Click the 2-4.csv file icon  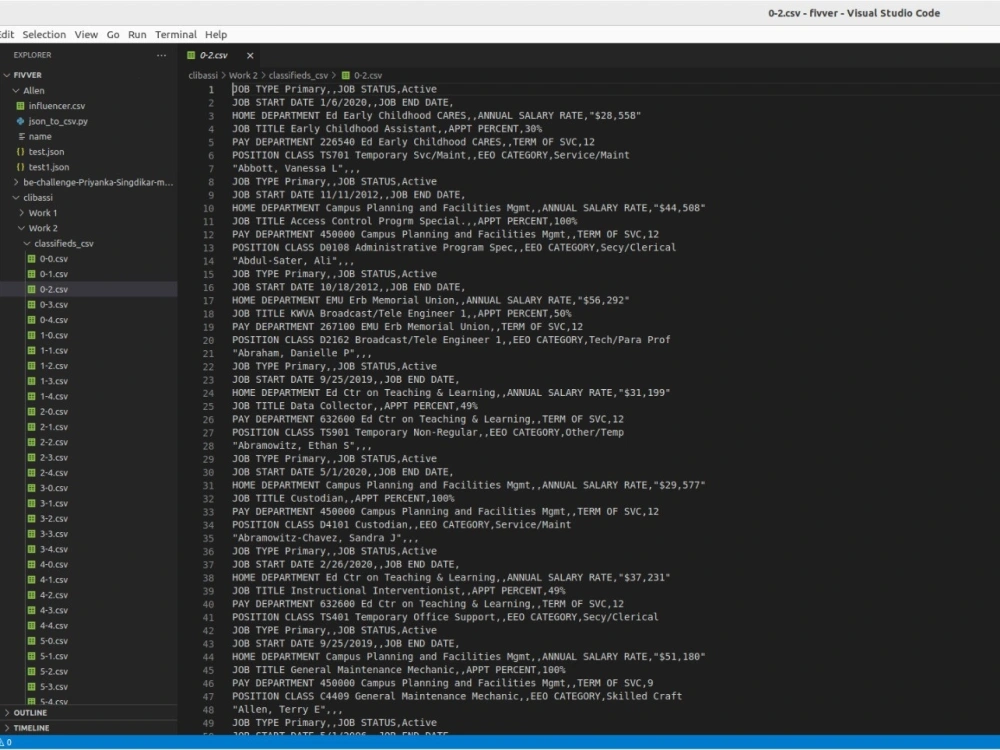31,473
